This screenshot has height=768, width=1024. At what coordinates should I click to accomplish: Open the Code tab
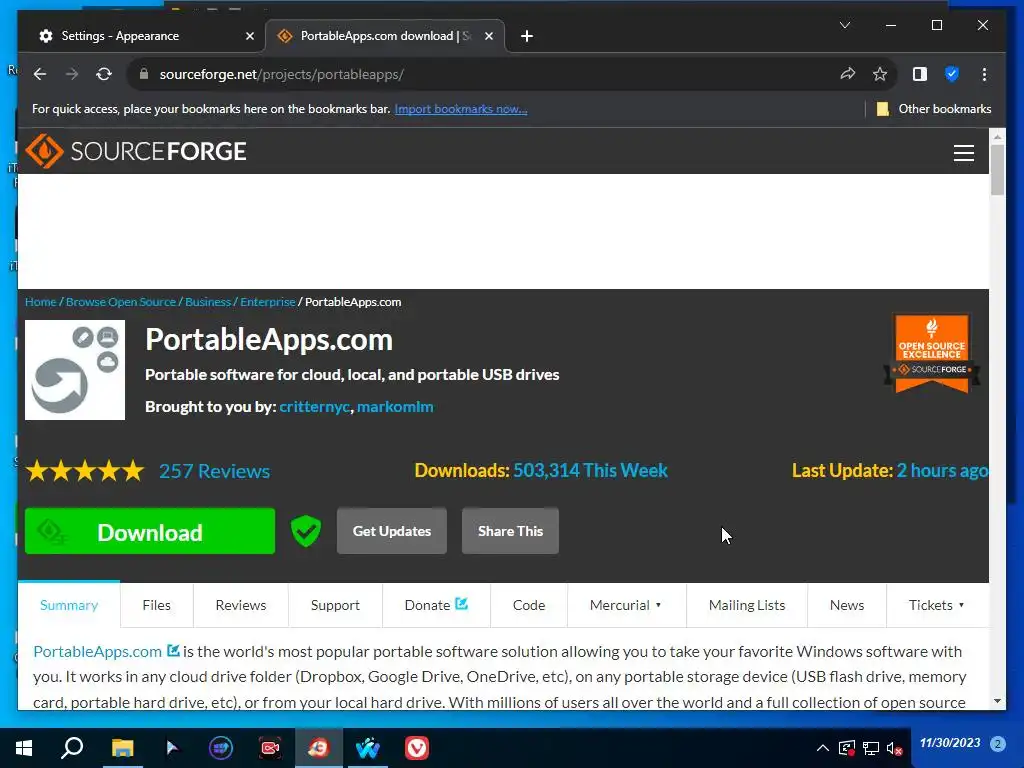tap(529, 605)
